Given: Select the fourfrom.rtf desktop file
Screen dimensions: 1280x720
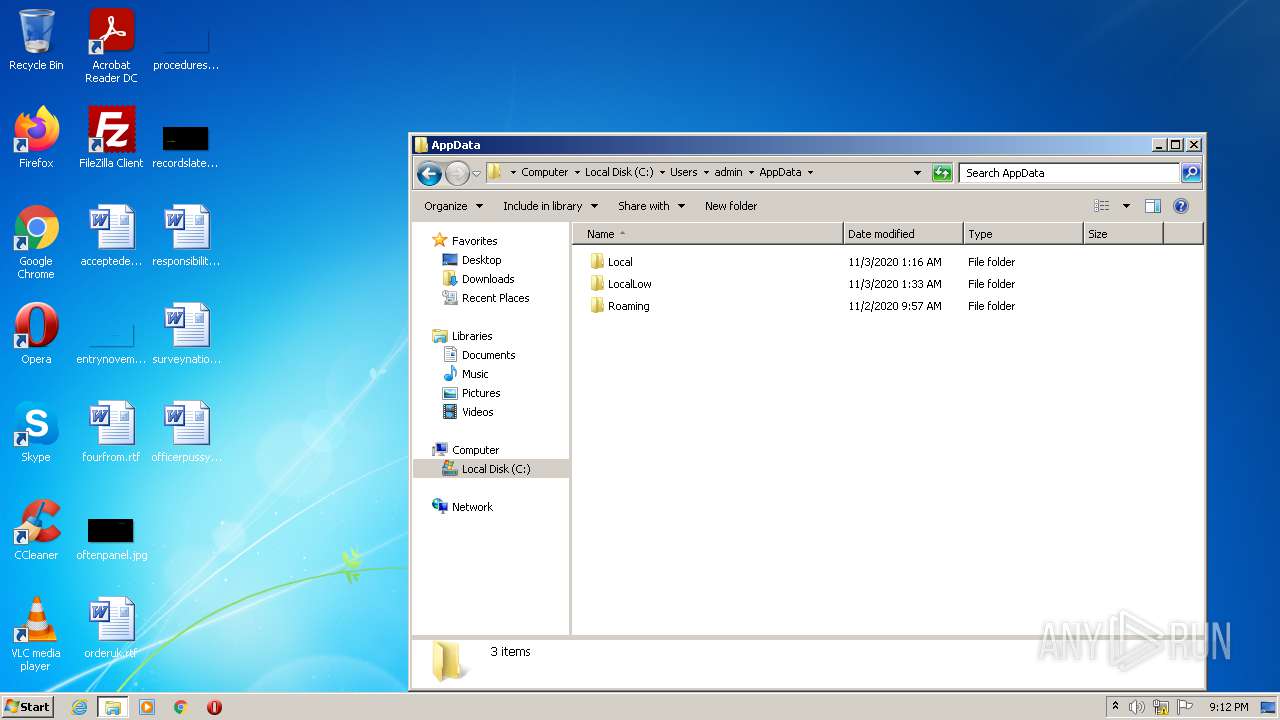Looking at the screenshot, I should click(111, 432).
